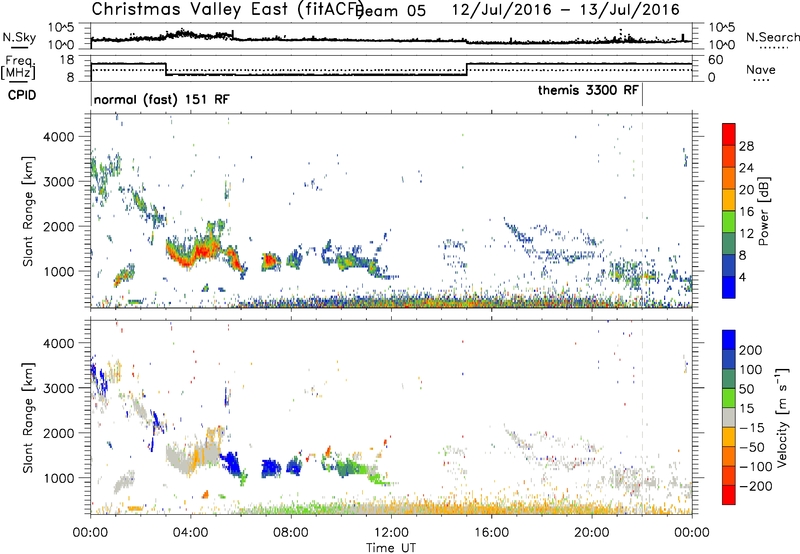Click the 'N.Search' legend label
Screen dimensions: 800x554
point(772,37)
